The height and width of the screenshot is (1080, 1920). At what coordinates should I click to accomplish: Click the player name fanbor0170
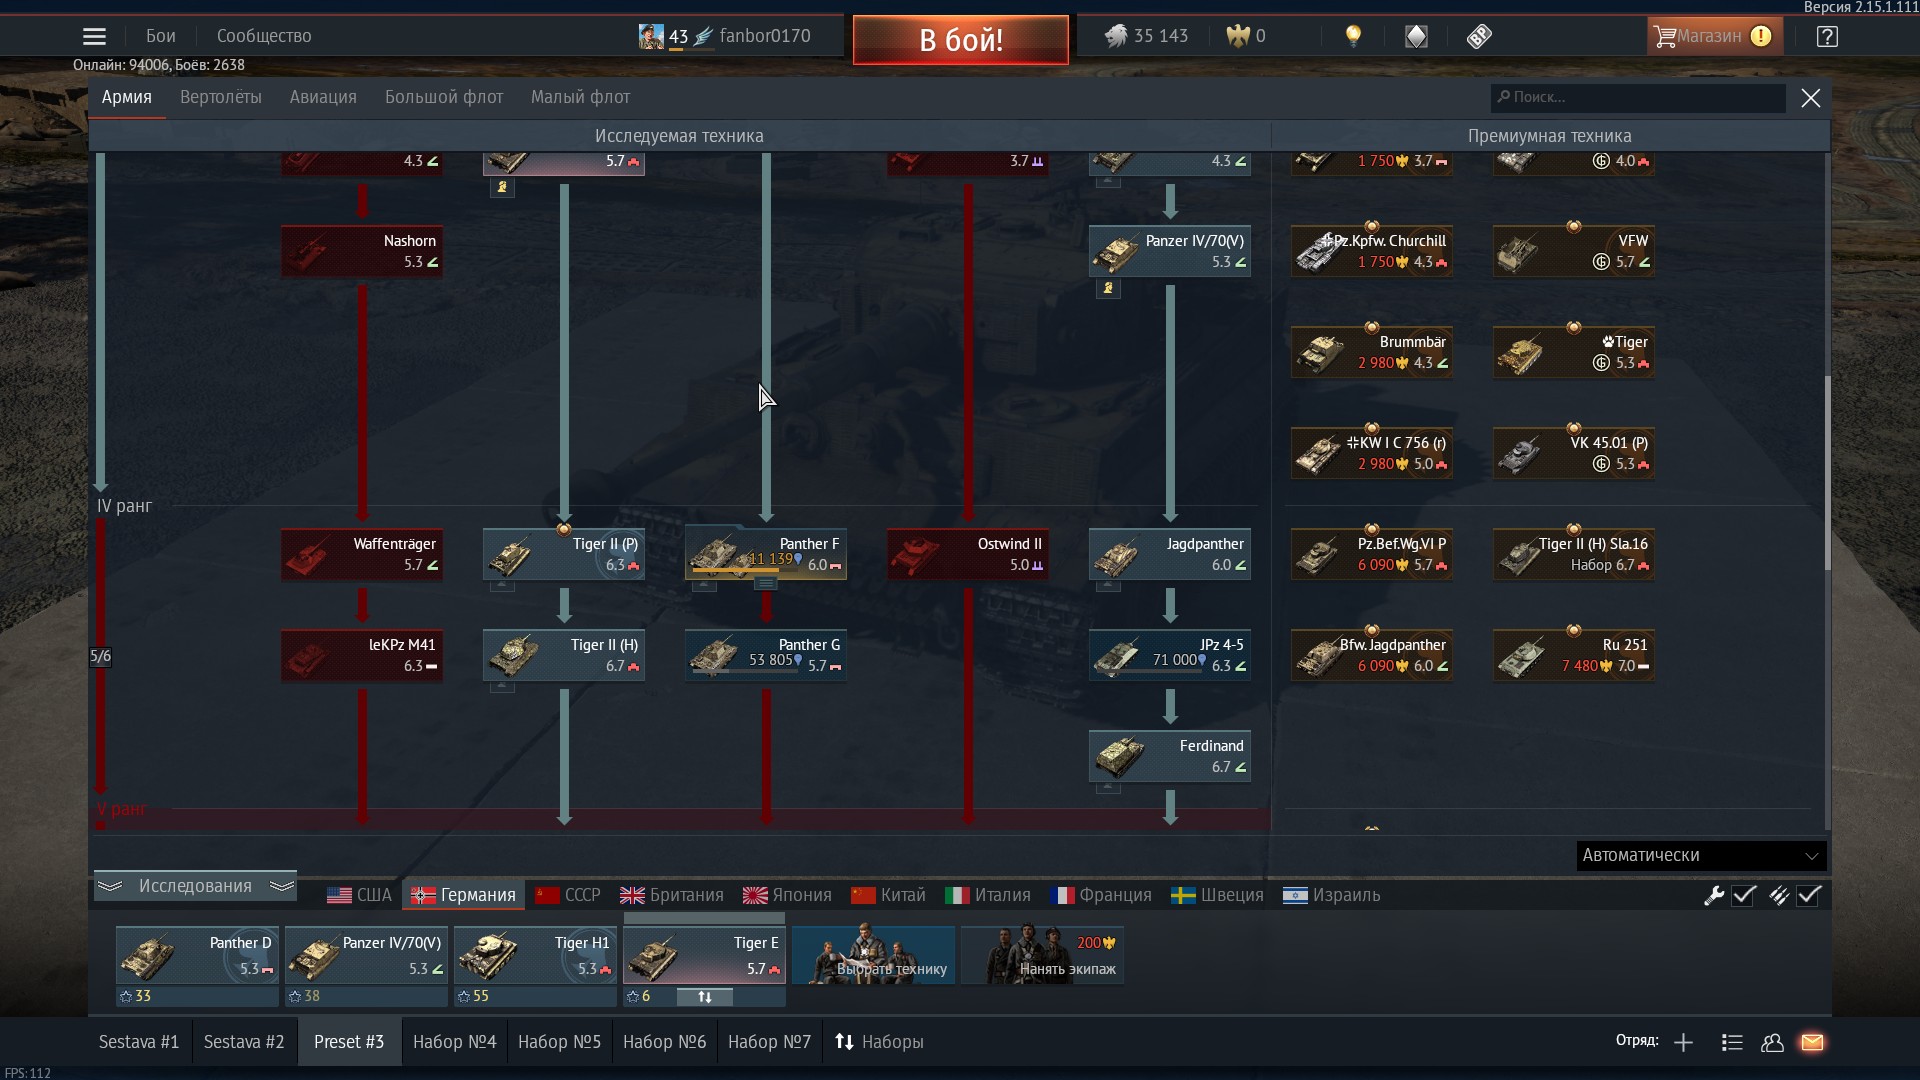tap(765, 36)
